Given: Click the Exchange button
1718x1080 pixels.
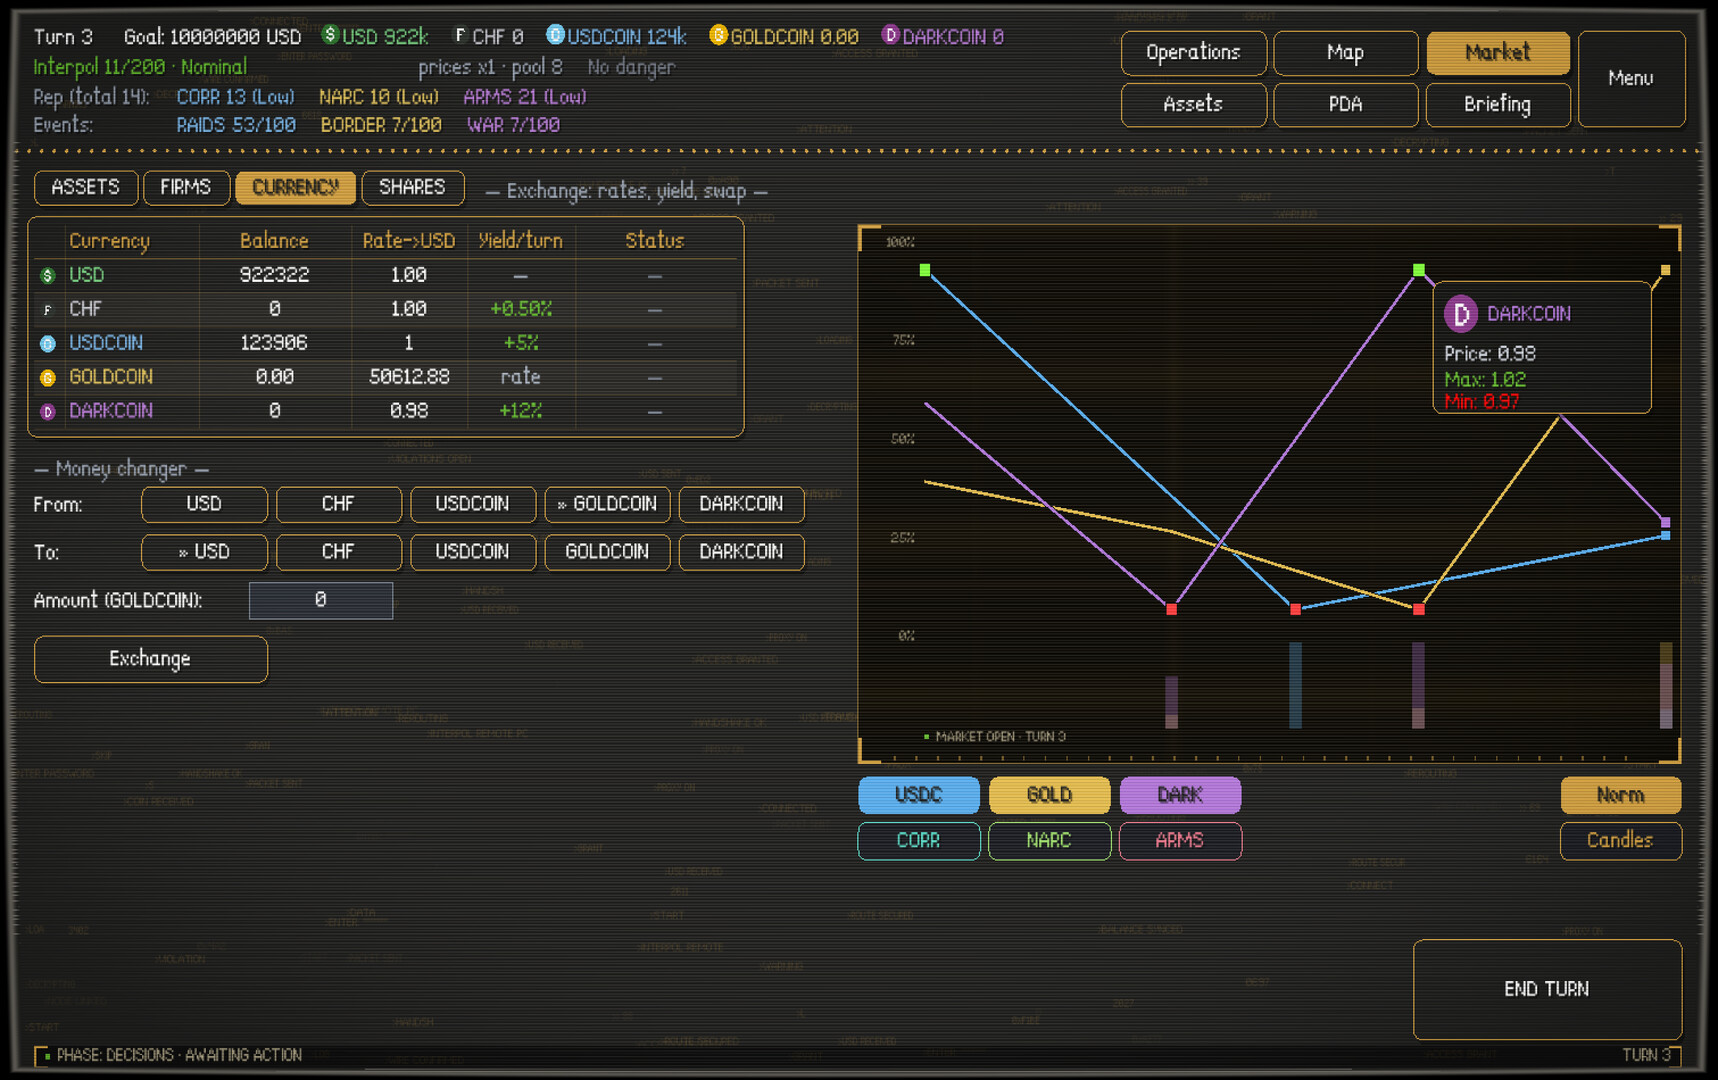Looking at the screenshot, I should (151, 659).
